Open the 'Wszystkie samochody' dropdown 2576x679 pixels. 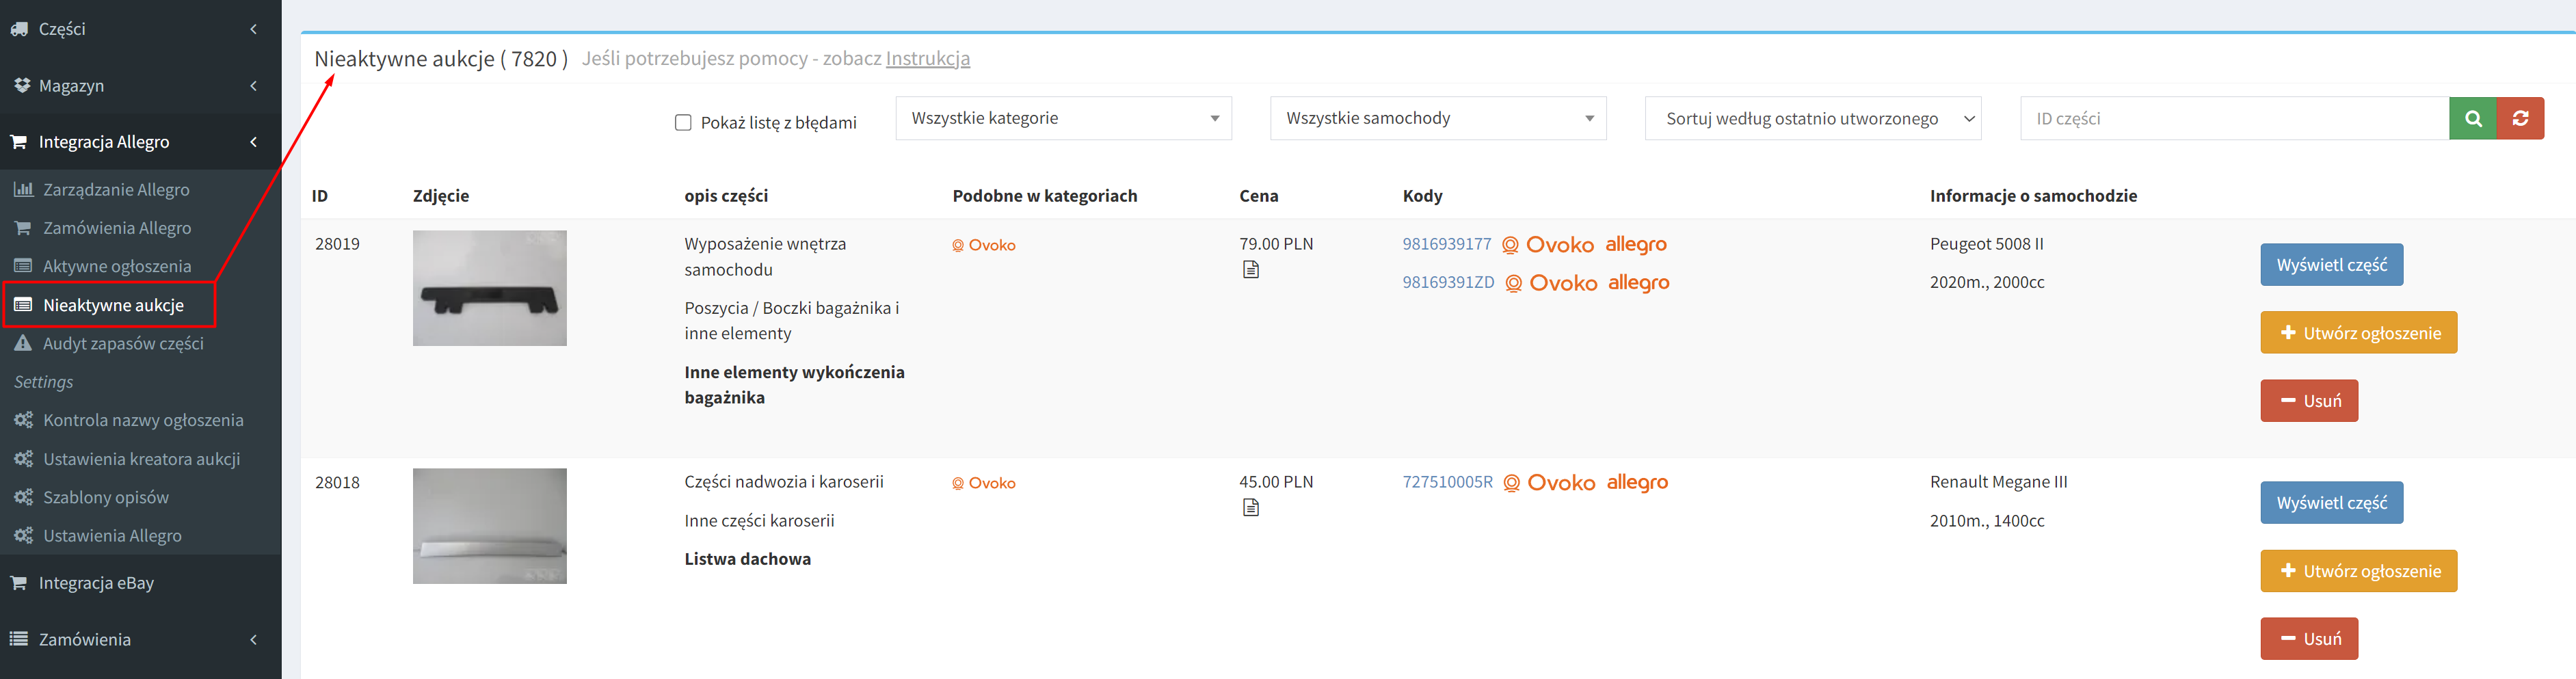(x=1437, y=118)
